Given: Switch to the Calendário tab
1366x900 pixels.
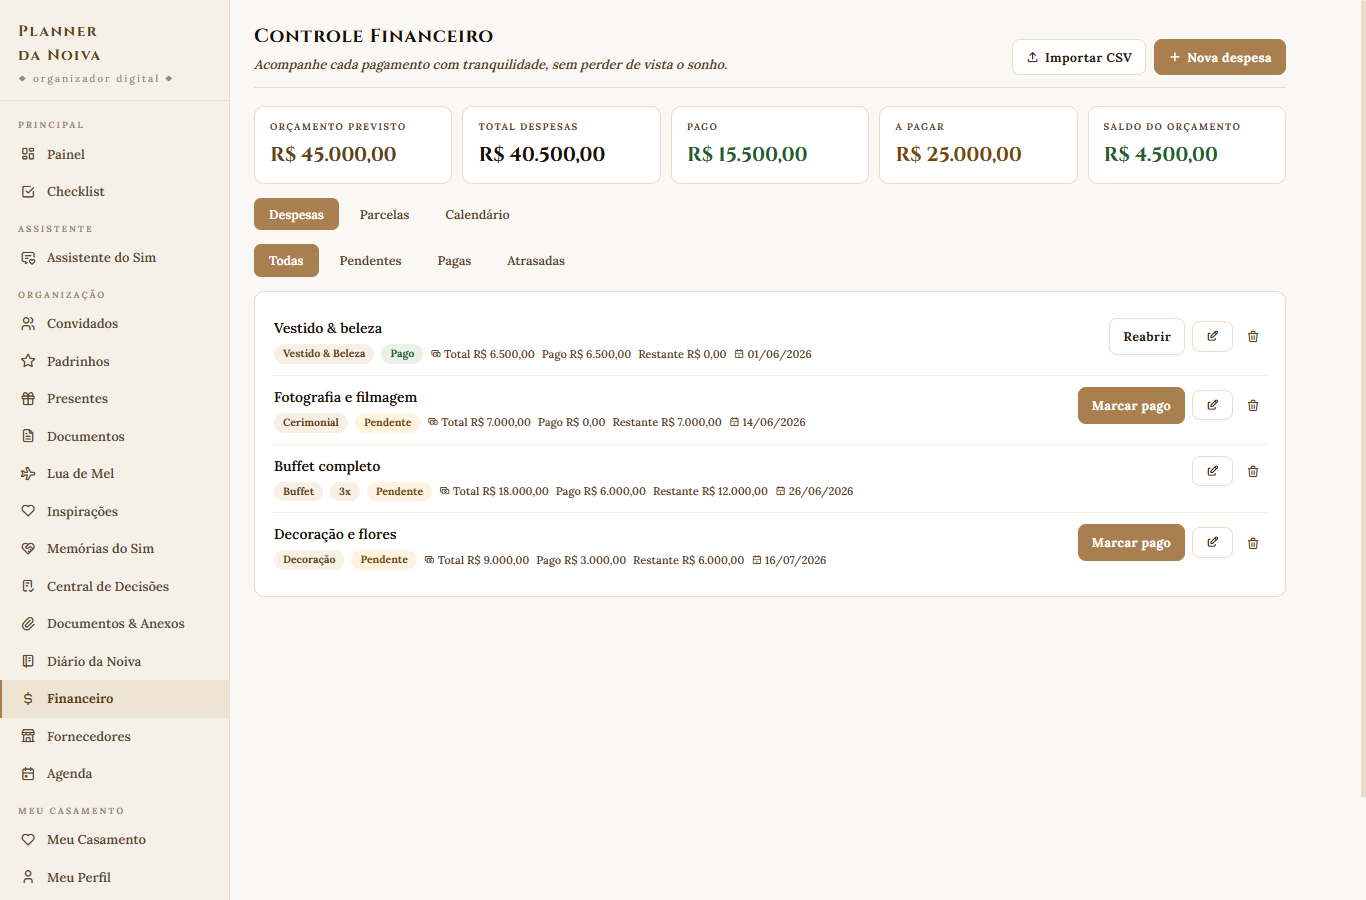Looking at the screenshot, I should coord(477,214).
